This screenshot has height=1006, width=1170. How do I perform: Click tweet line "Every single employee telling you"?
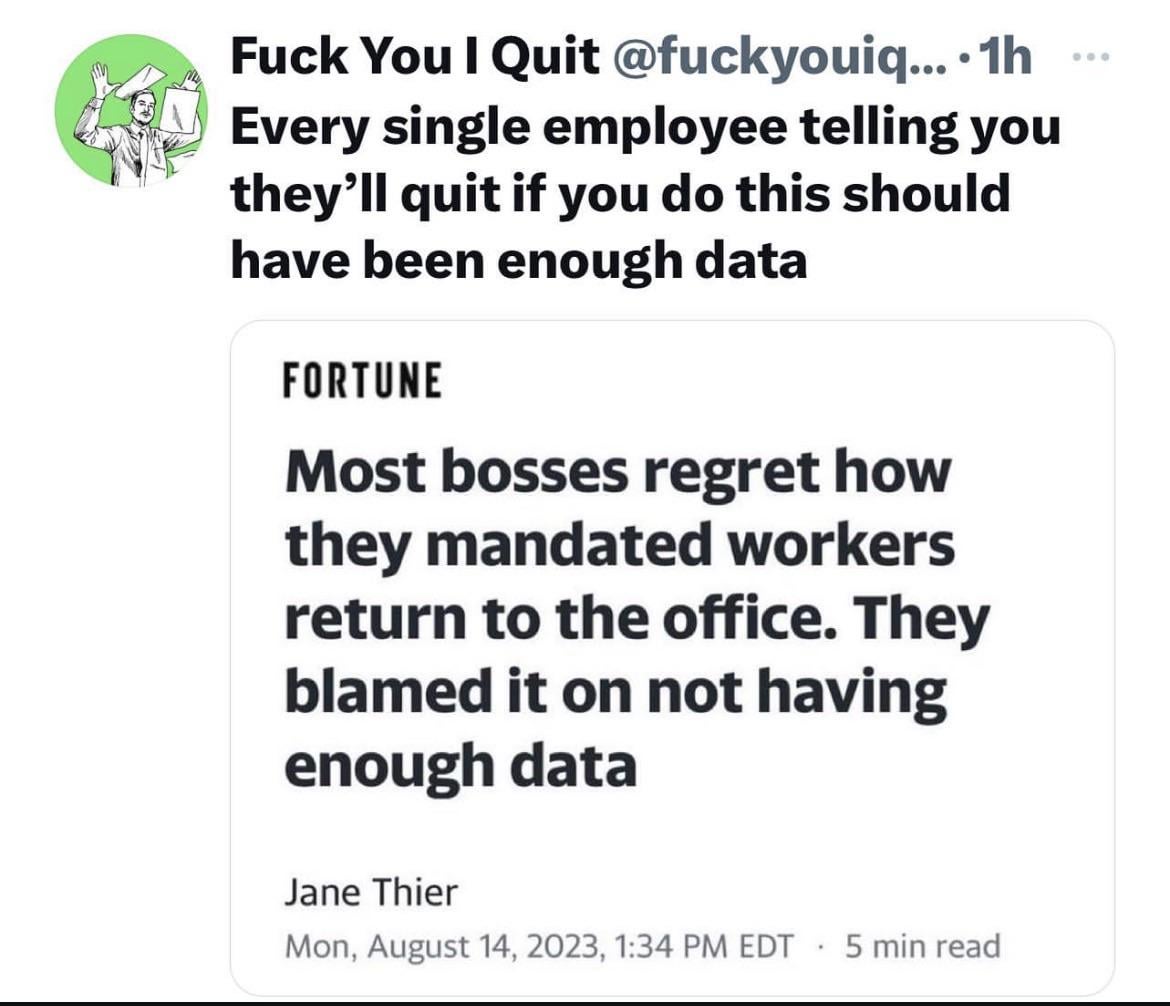[644, 128]
